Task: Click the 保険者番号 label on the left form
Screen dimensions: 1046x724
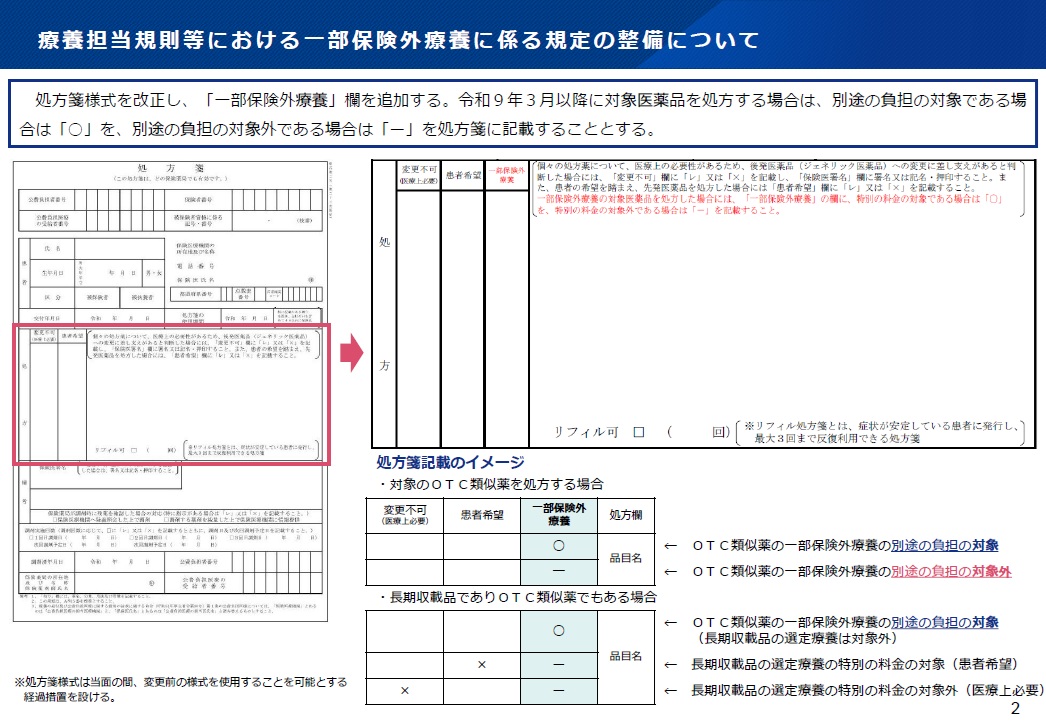Action: (198, 200)
